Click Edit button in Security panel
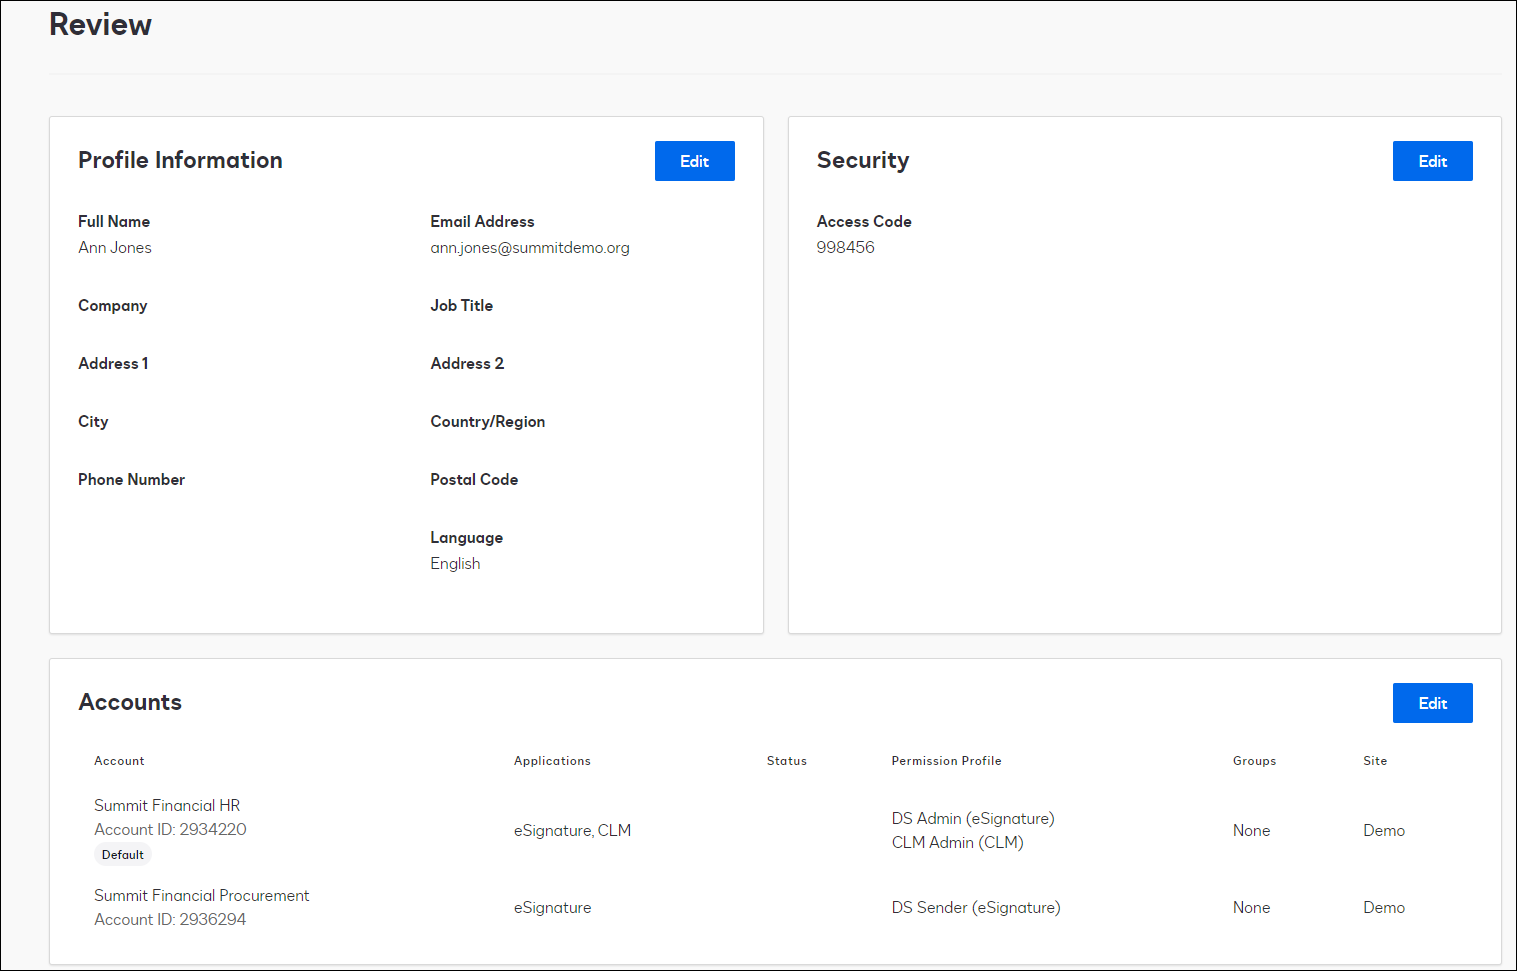The image size is (1517, 971). click(1432, 161)
